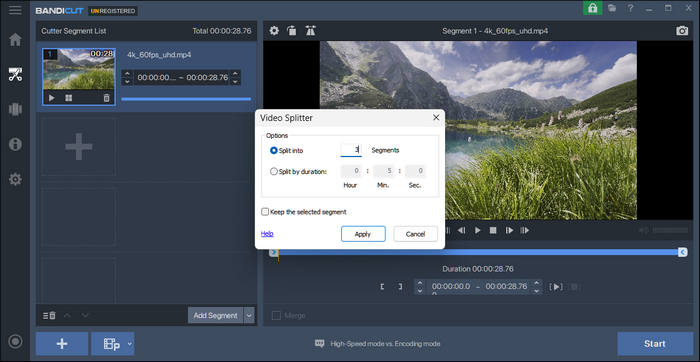Open preview settings gear icon
700x362 pixels.
274,31
